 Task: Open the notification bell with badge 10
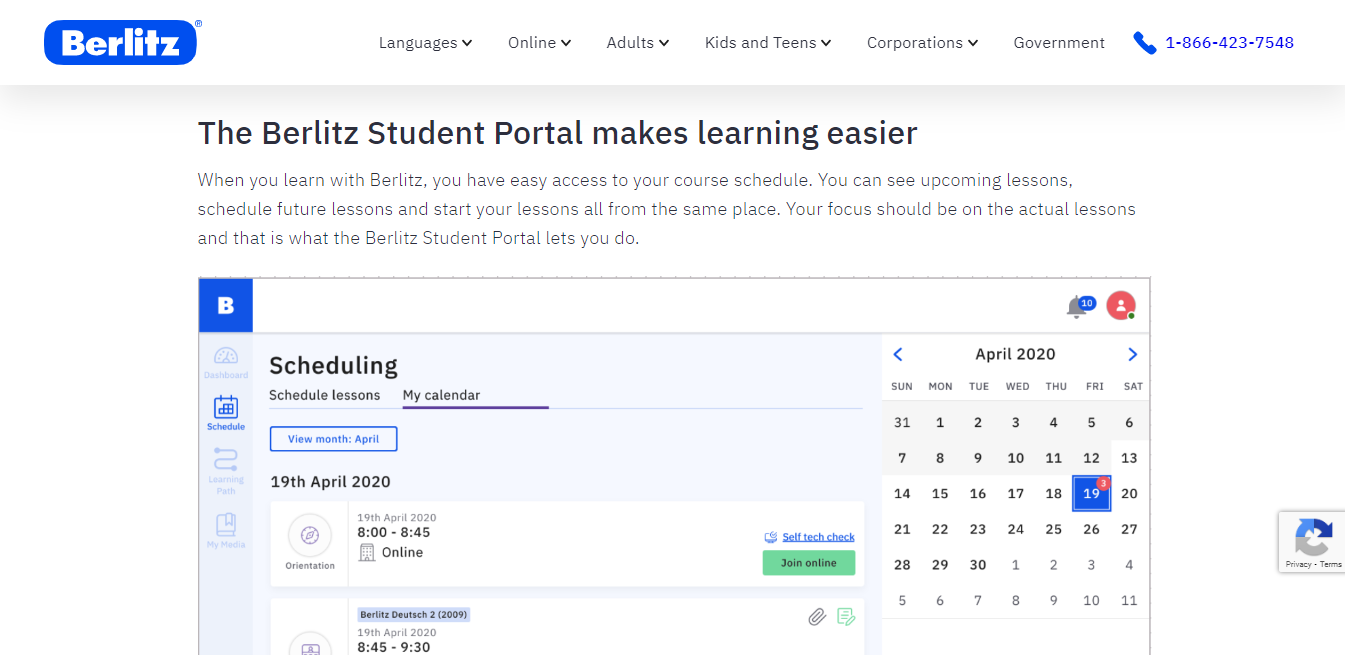tap(1078, 307)
